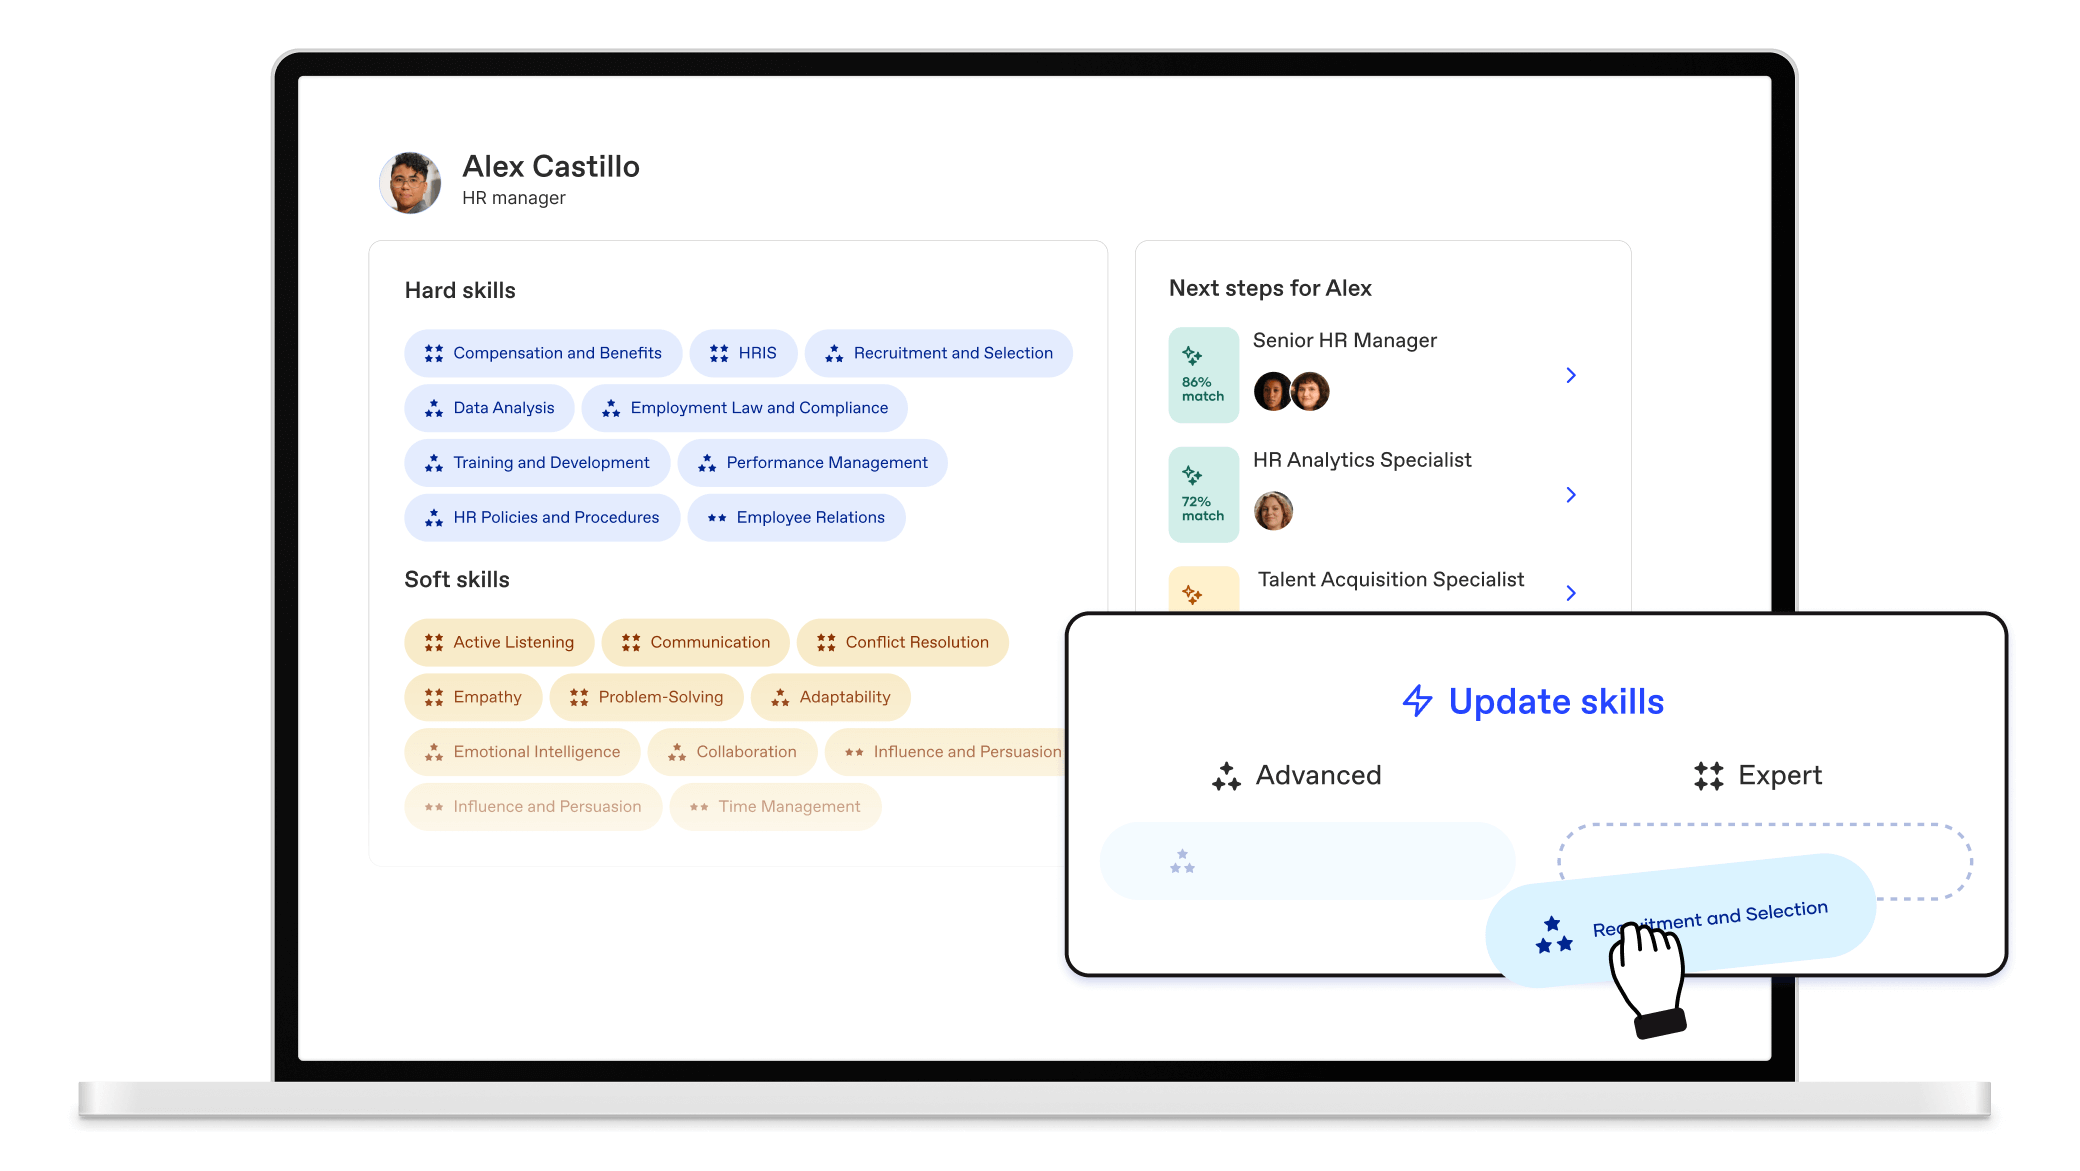Click the Compensation and Benefits skill icon
The height and width of the screenshot is (1171, 2080).
click(x=431, y=353)
